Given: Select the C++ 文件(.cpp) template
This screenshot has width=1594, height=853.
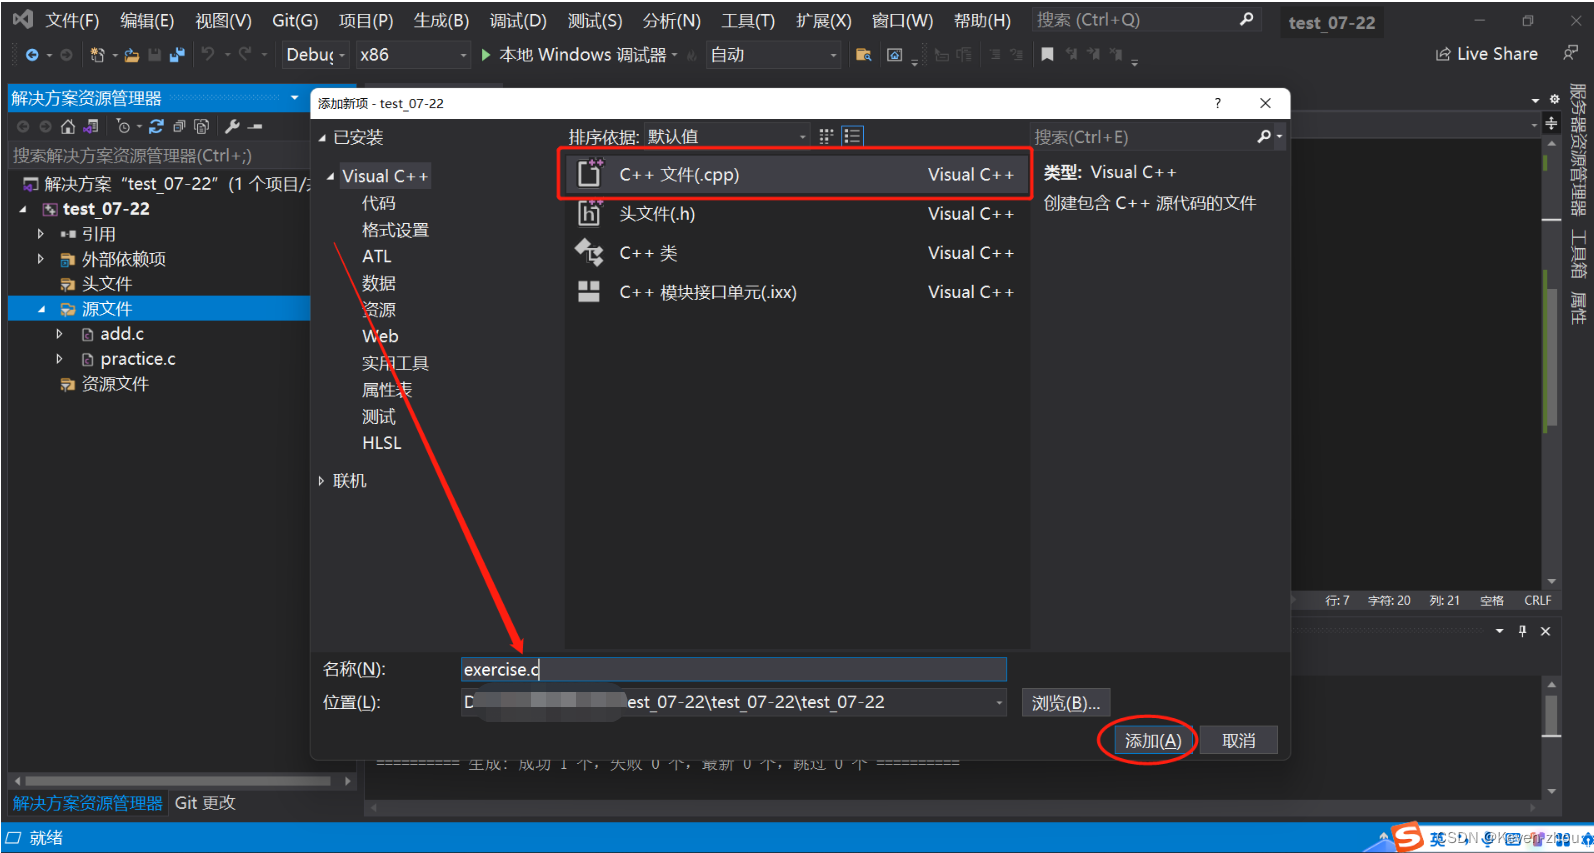Looking at the screenshot, I should 797,175.
